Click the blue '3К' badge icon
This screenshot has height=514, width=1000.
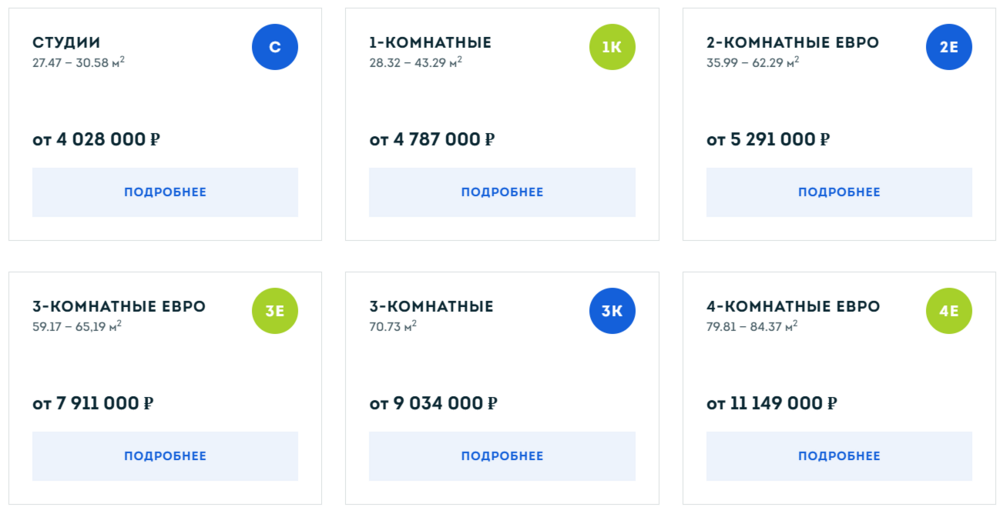pyautogui.click(x=612, y=311)
